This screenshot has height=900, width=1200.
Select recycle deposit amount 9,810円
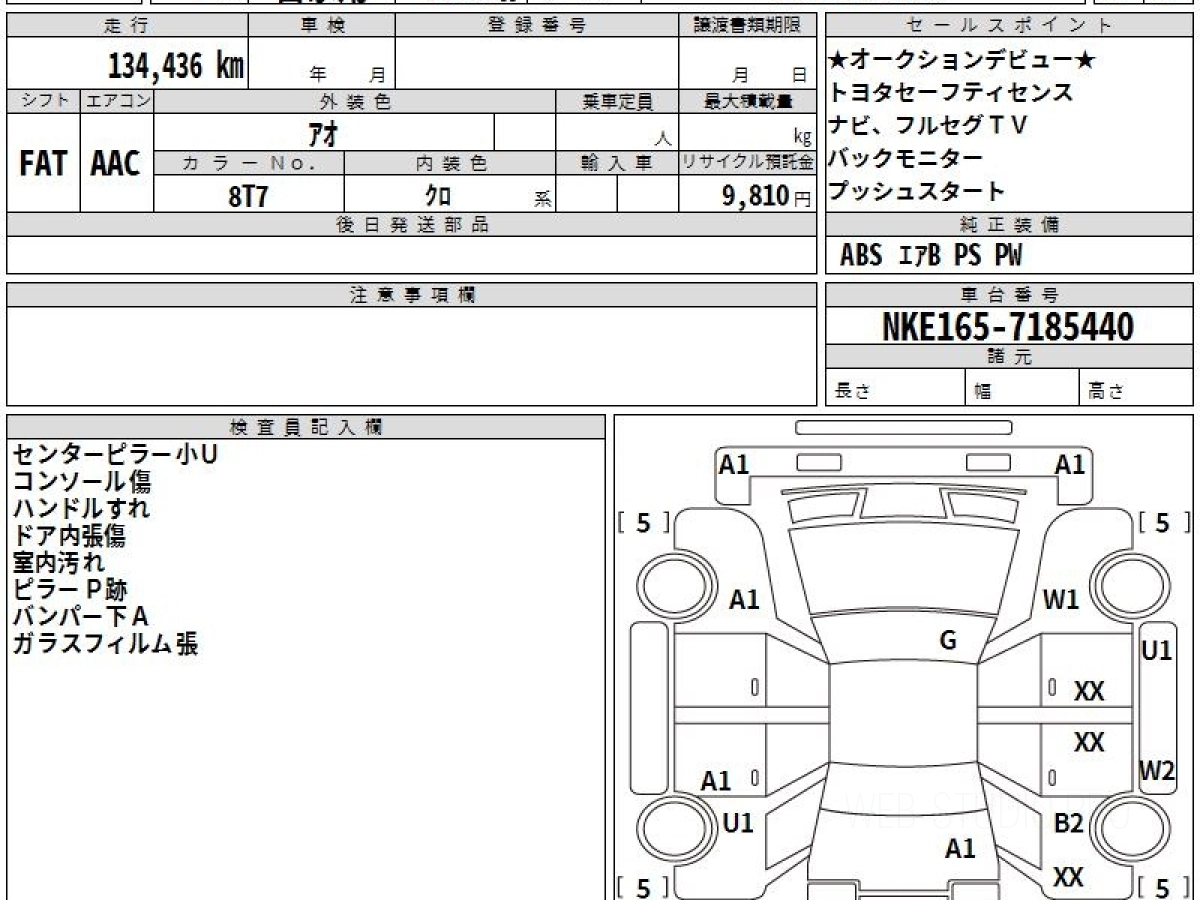pos(767,197)
